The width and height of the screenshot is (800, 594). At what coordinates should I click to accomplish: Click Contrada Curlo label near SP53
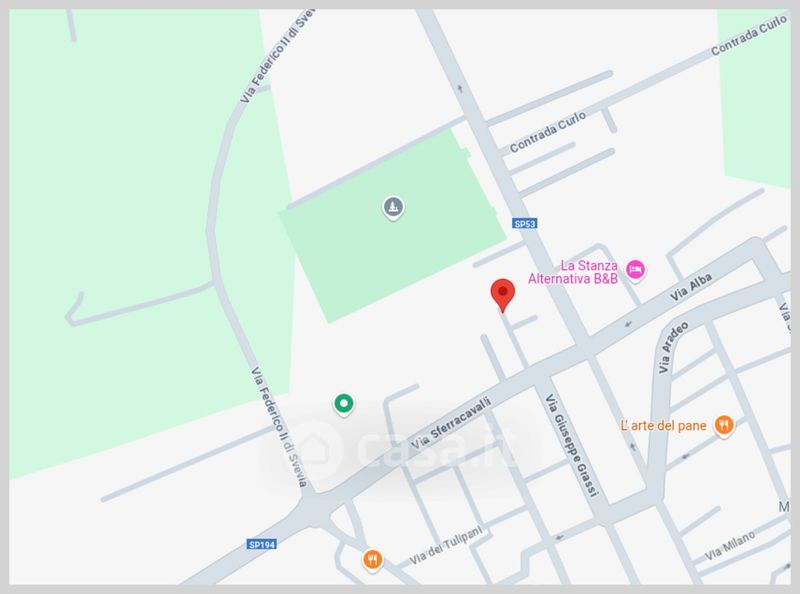547,132
